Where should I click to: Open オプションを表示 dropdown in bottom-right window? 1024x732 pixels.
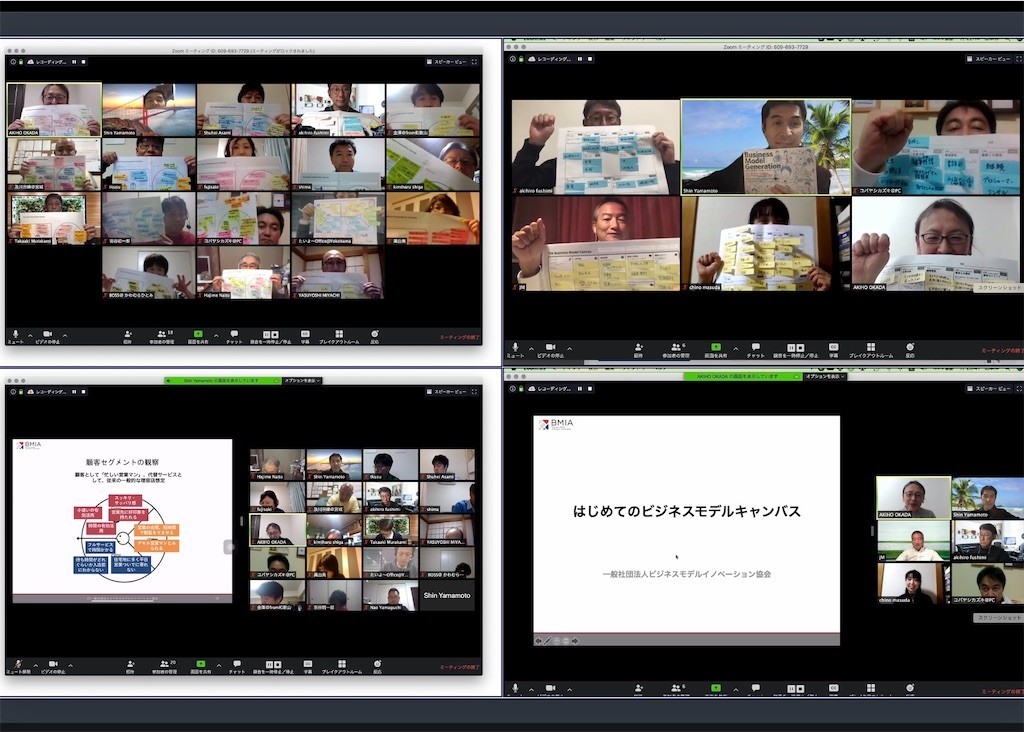(x=825, y=376)
